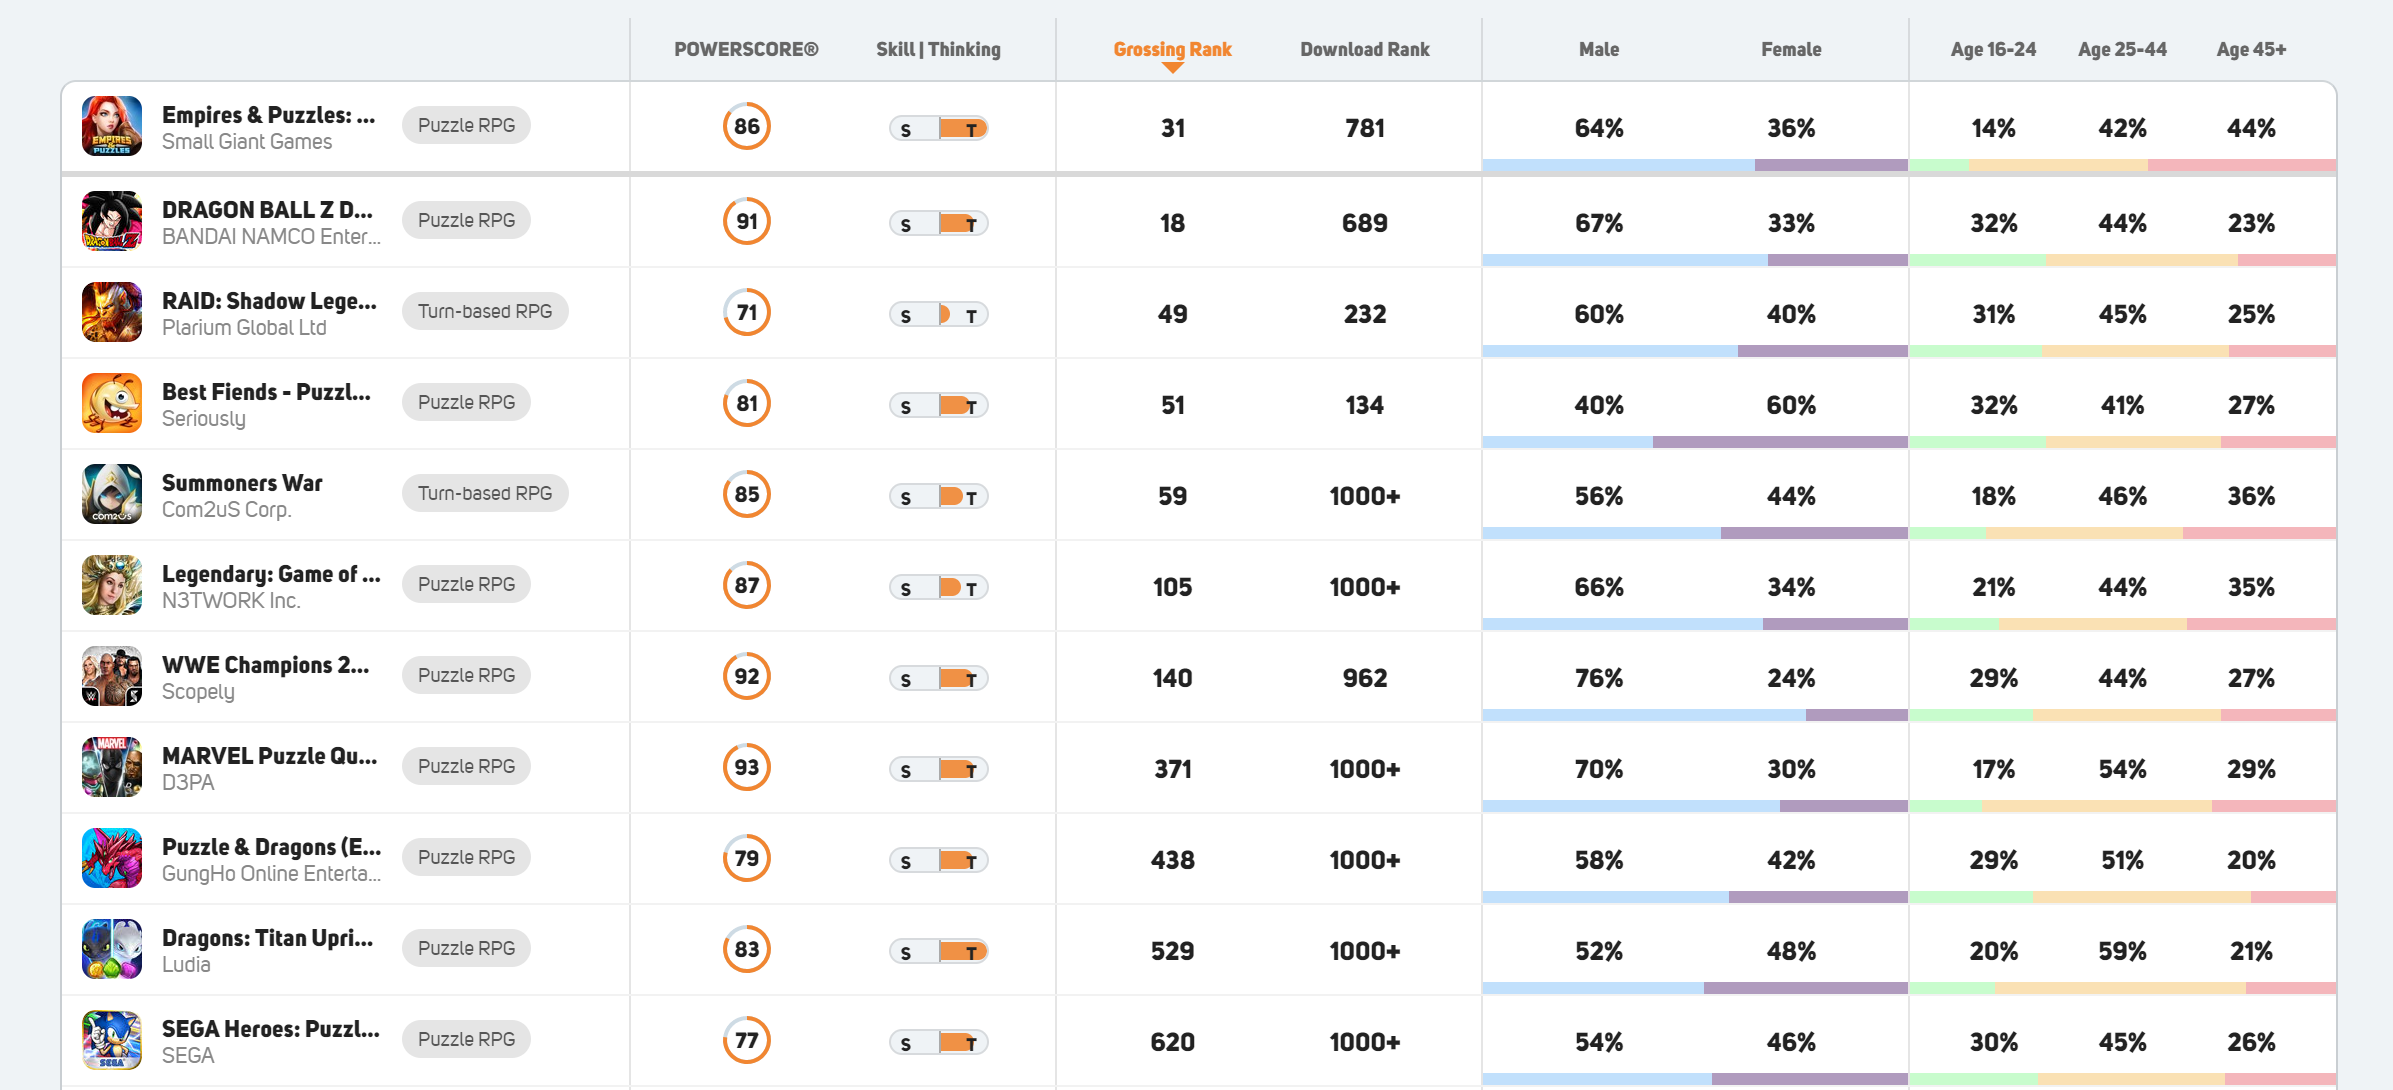Click download rank value 962
Viewport: 2393px width, 1090px height.
(1365, 678)
